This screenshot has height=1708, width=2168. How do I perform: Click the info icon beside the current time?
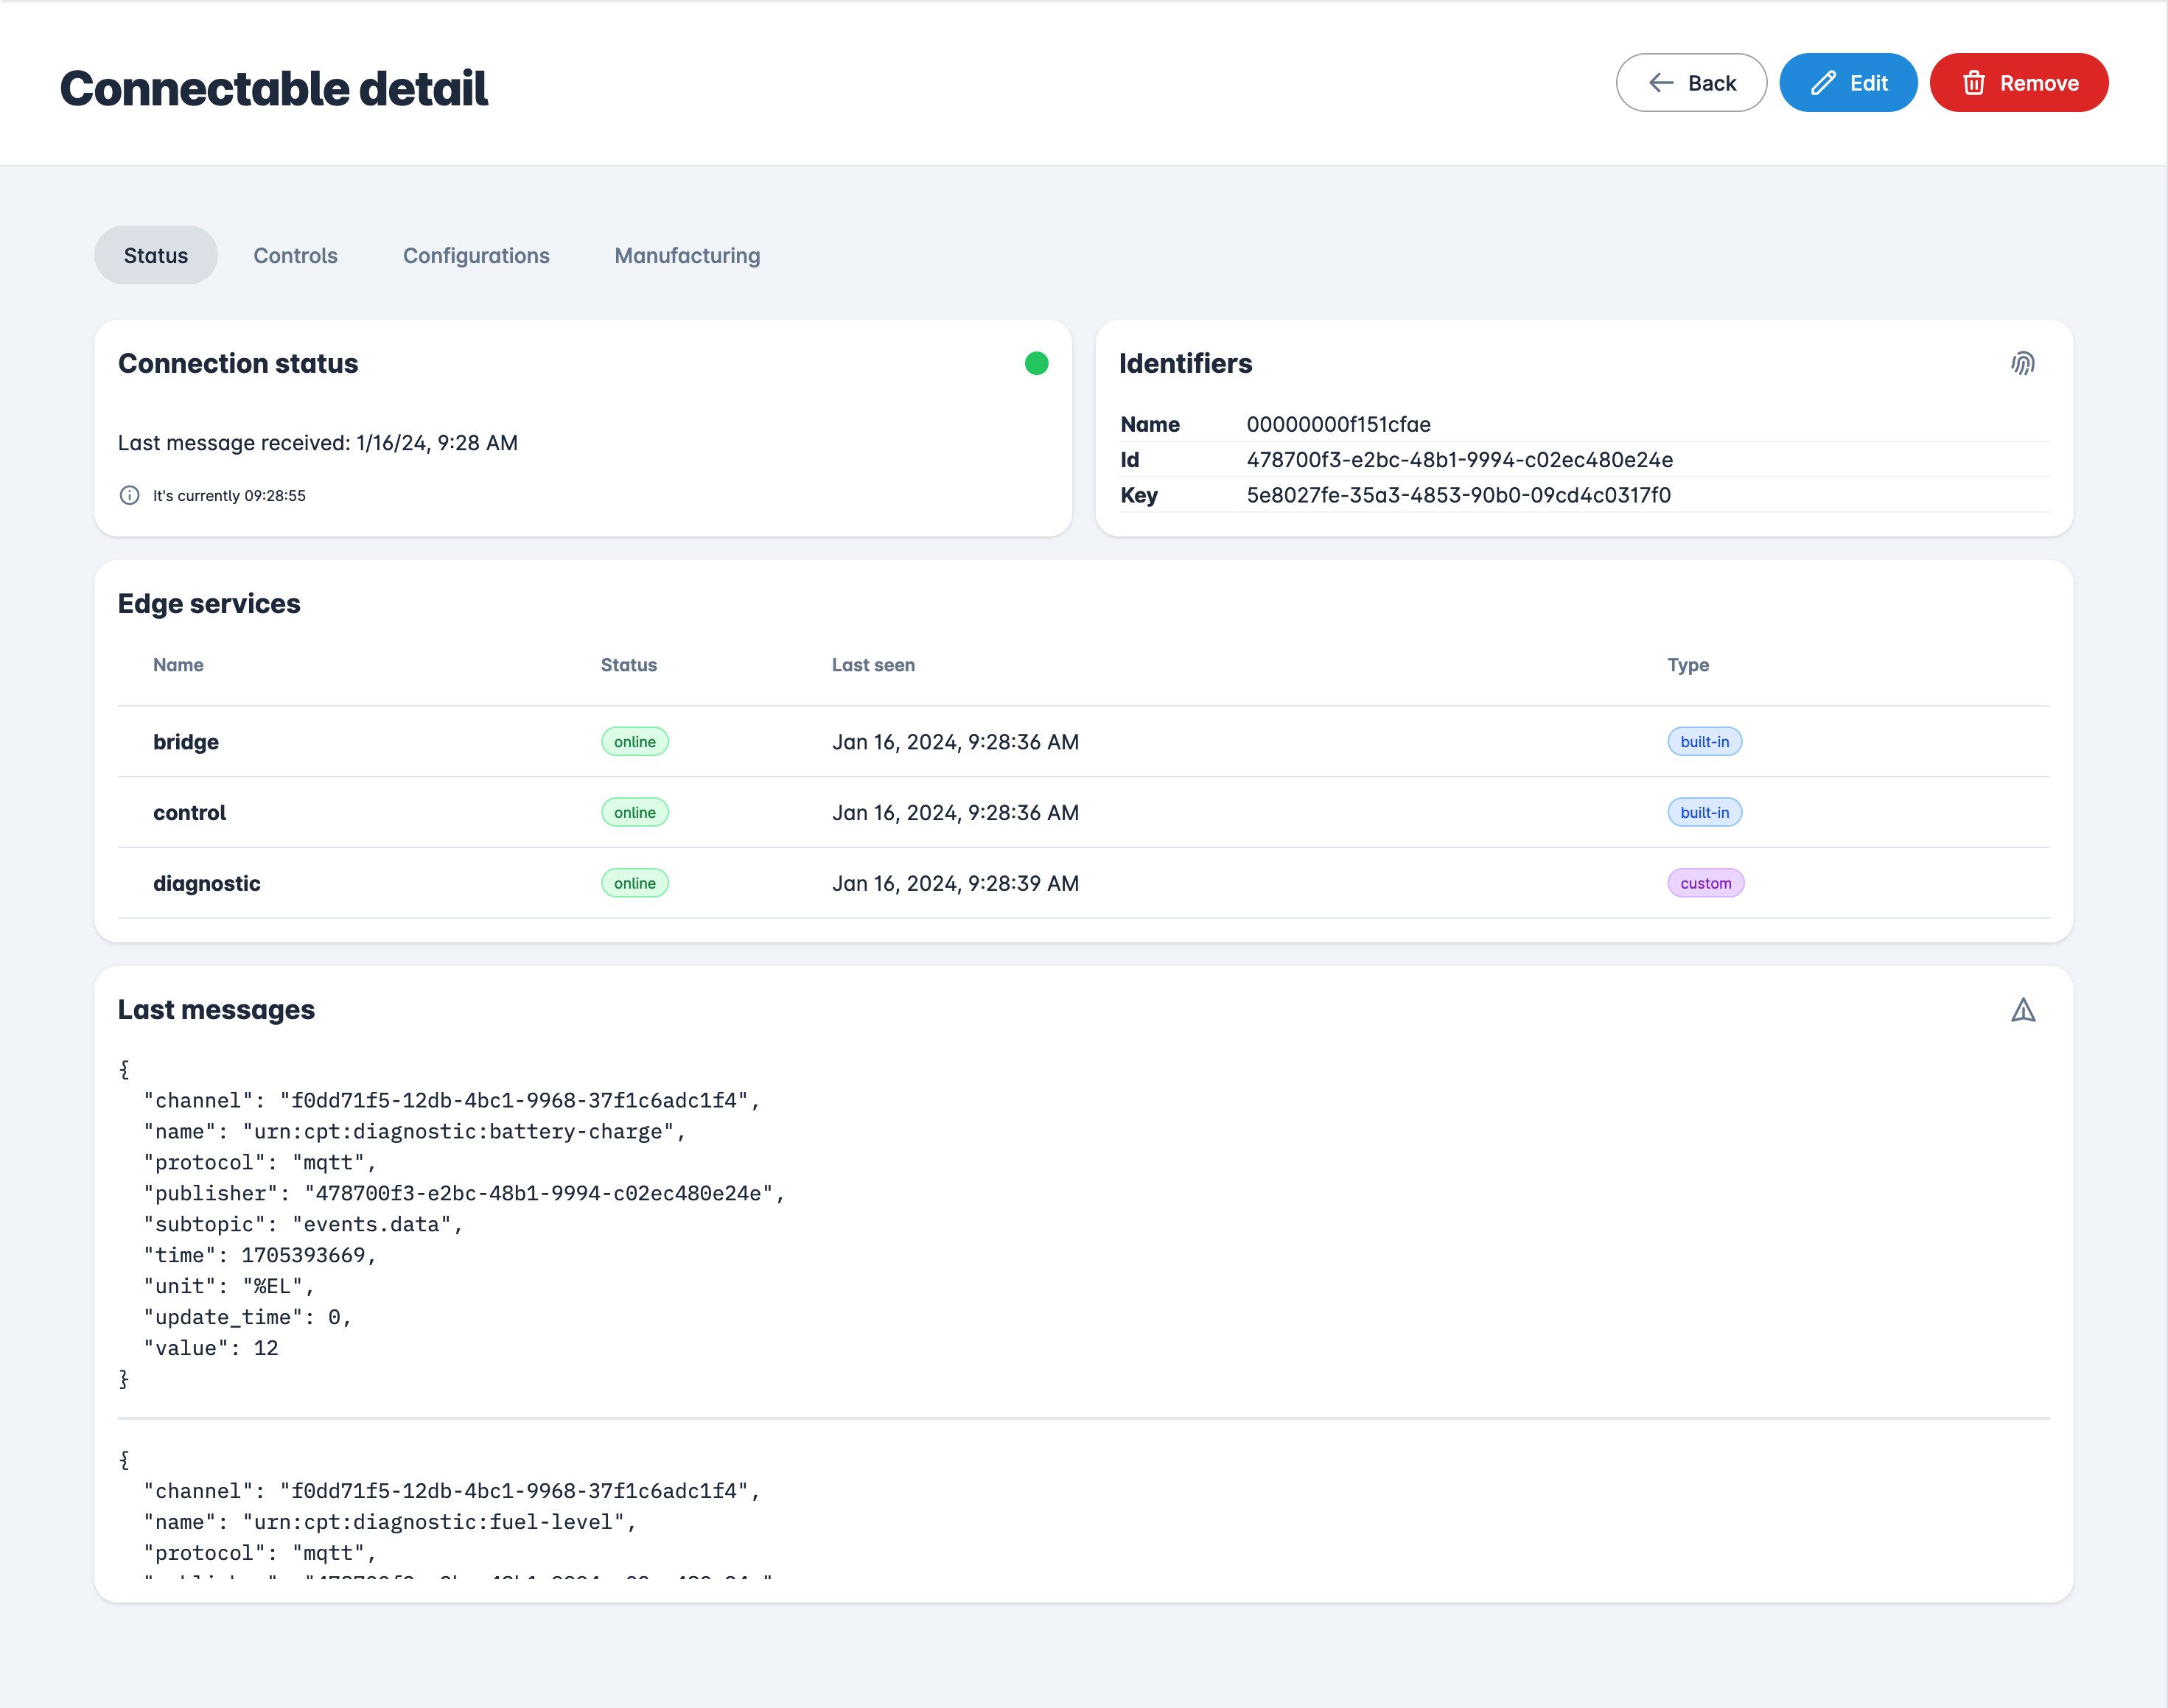click(x=130, y=495)
